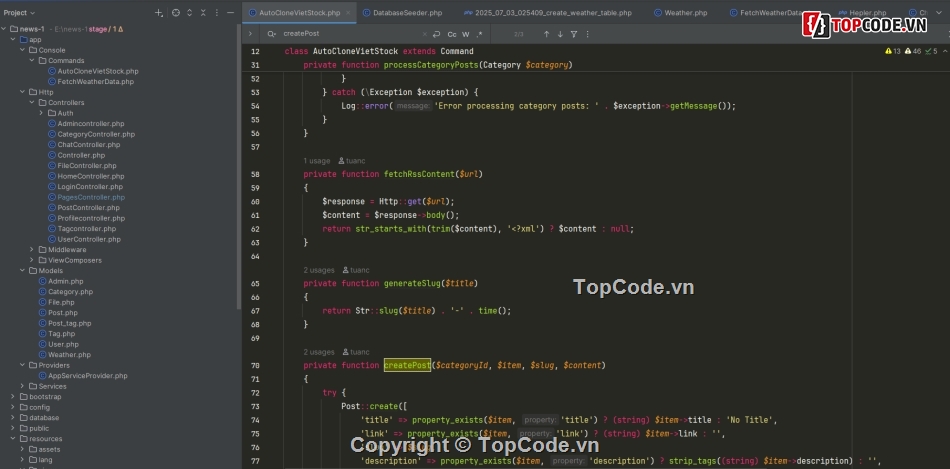Click the Collapse All icon in Project panel
950x469 pixels.
pyautogui.click(x=203, y=13)
